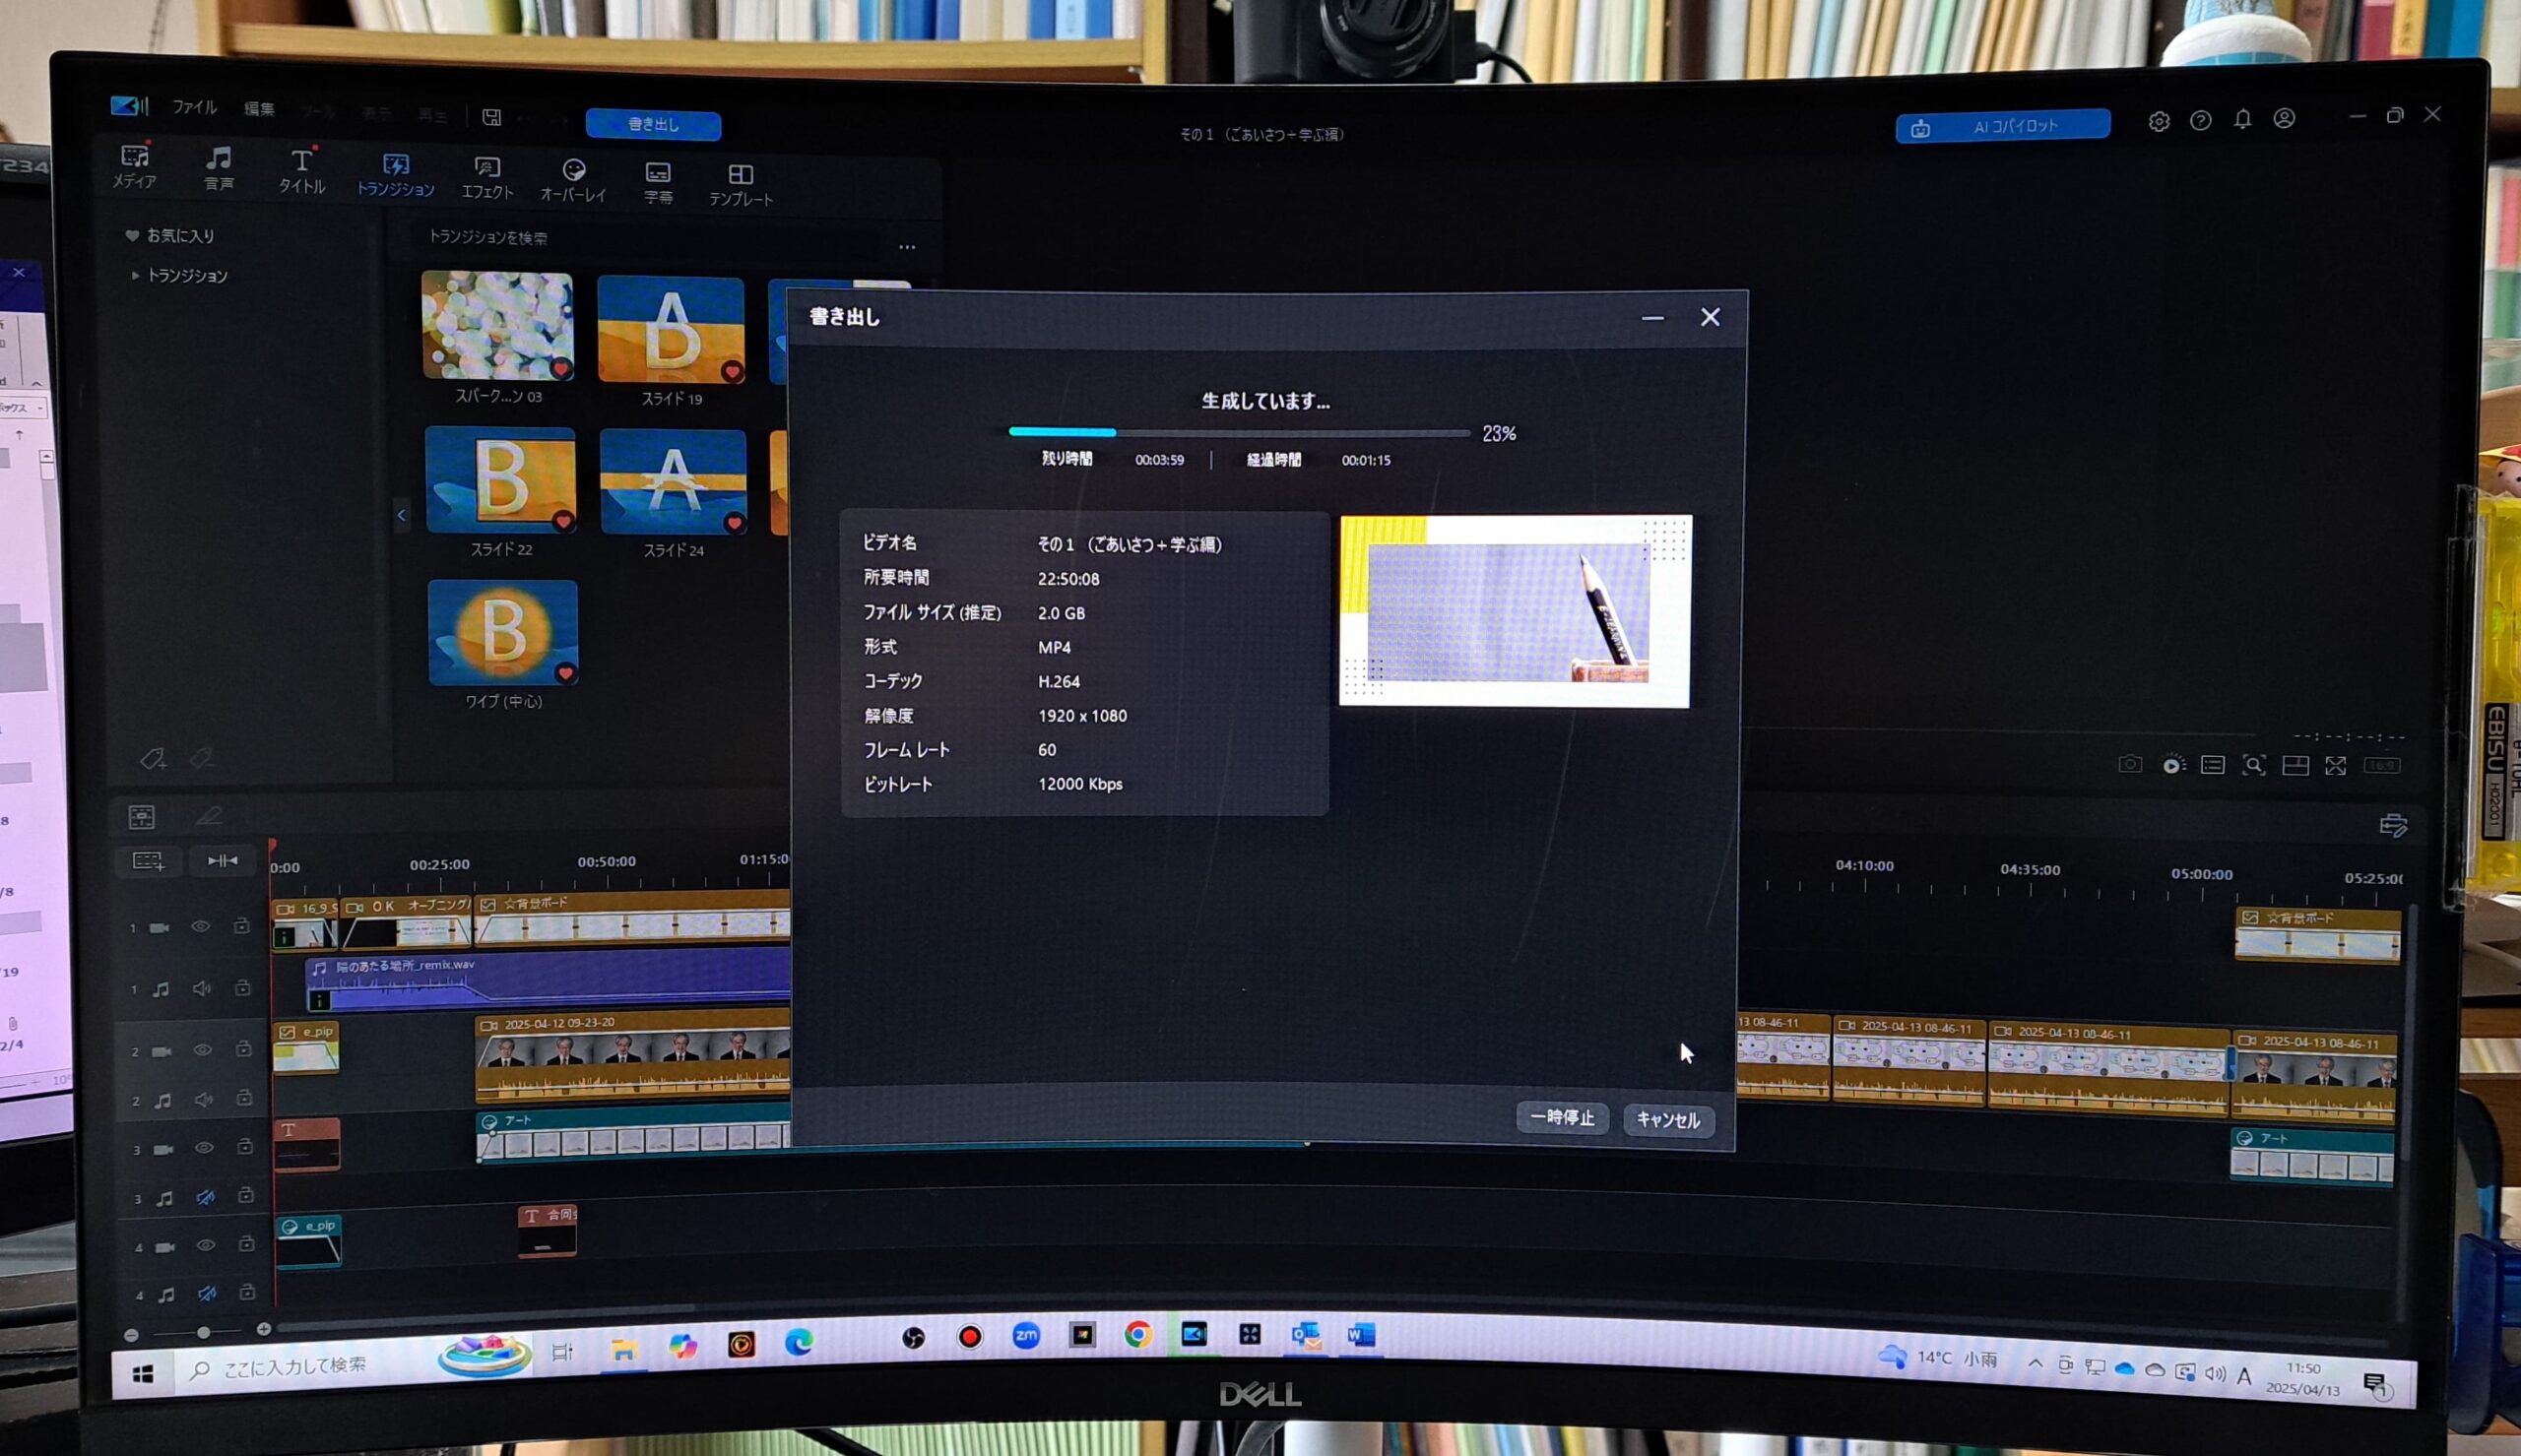Image resolution: width=2521 pixels, height=1456 pixels.
Task: Unmute audio track 3 speaker
Action: pos(206,1197)
